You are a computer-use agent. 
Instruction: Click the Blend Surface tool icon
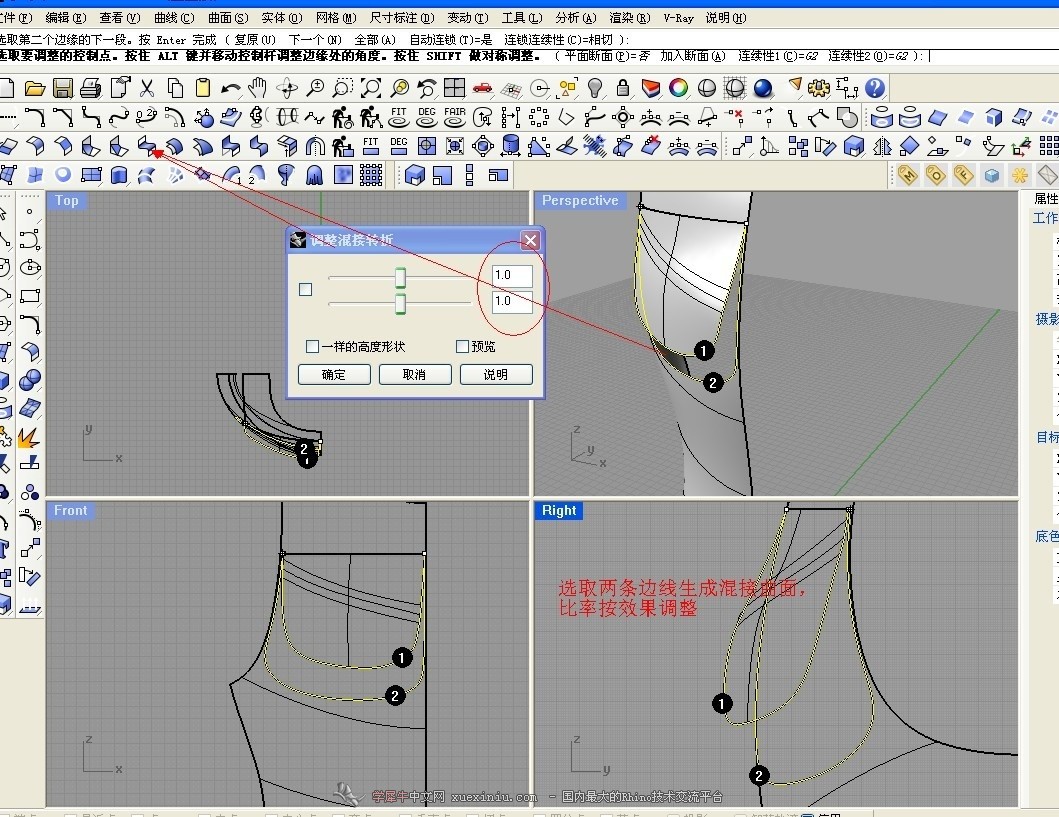point(147,145)
